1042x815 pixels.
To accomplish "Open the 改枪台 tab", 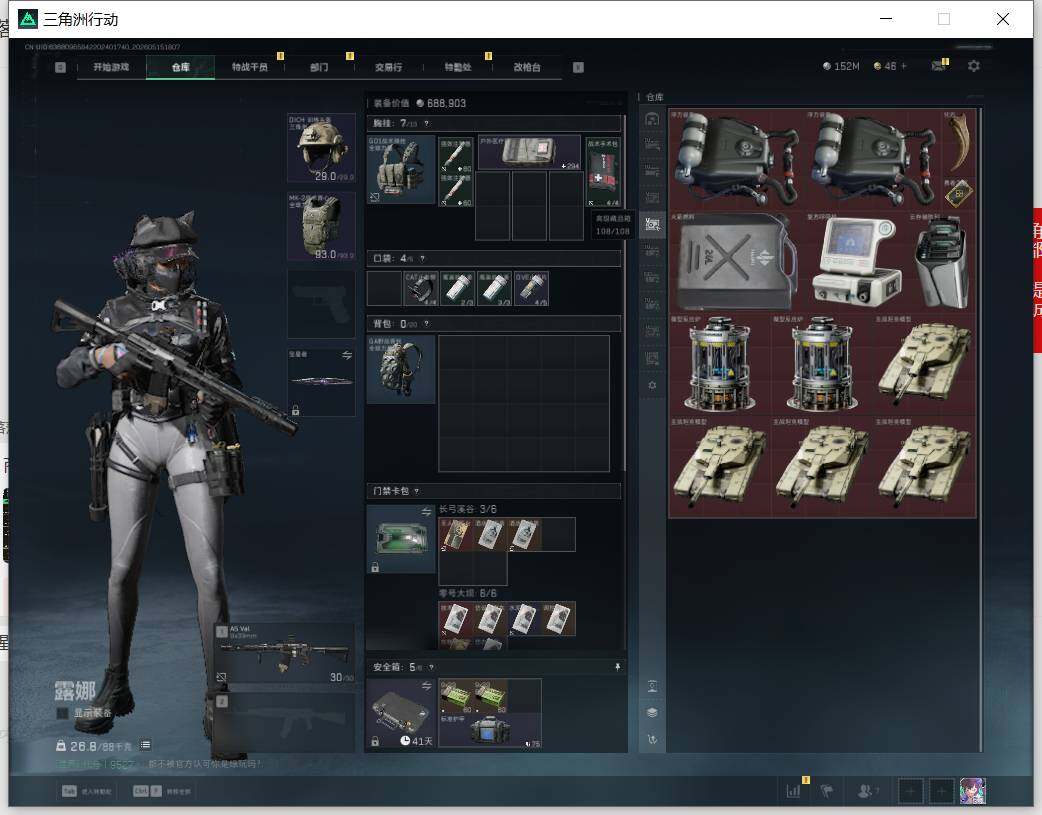I will click(x=527, y=67).
